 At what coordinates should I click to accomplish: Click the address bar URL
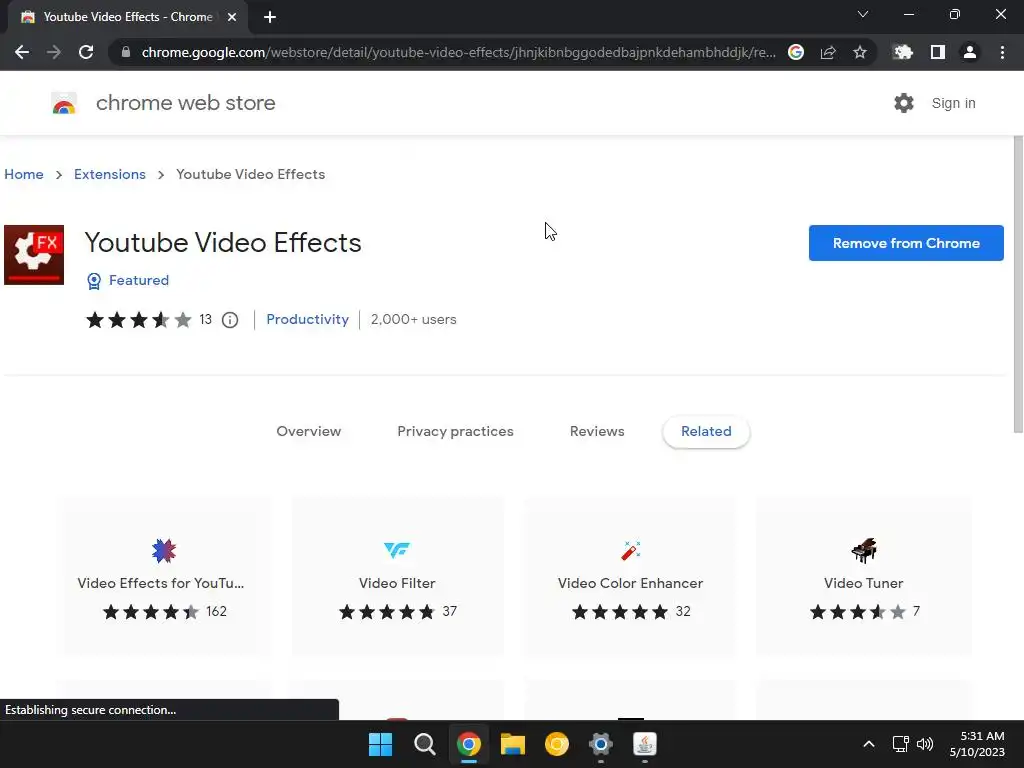[458, 52]
